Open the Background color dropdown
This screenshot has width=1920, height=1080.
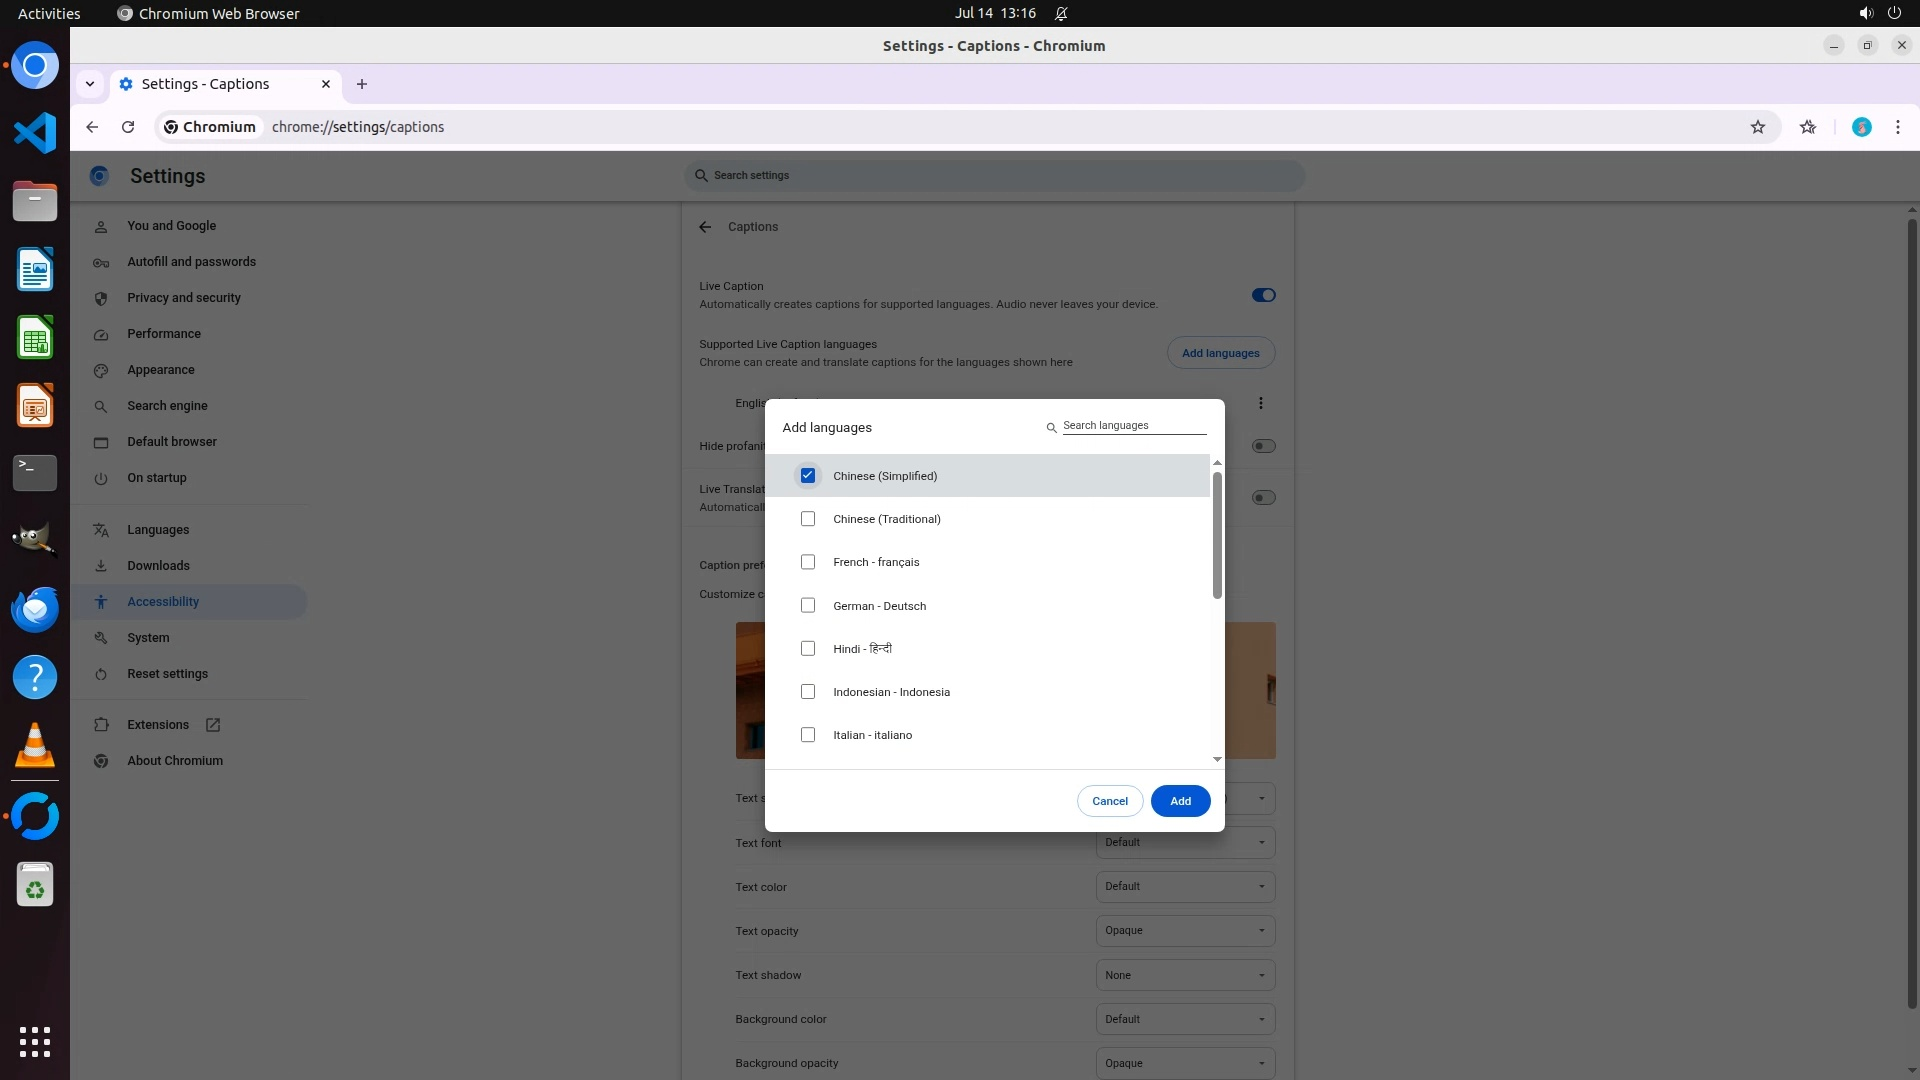pos(1185,1019)
